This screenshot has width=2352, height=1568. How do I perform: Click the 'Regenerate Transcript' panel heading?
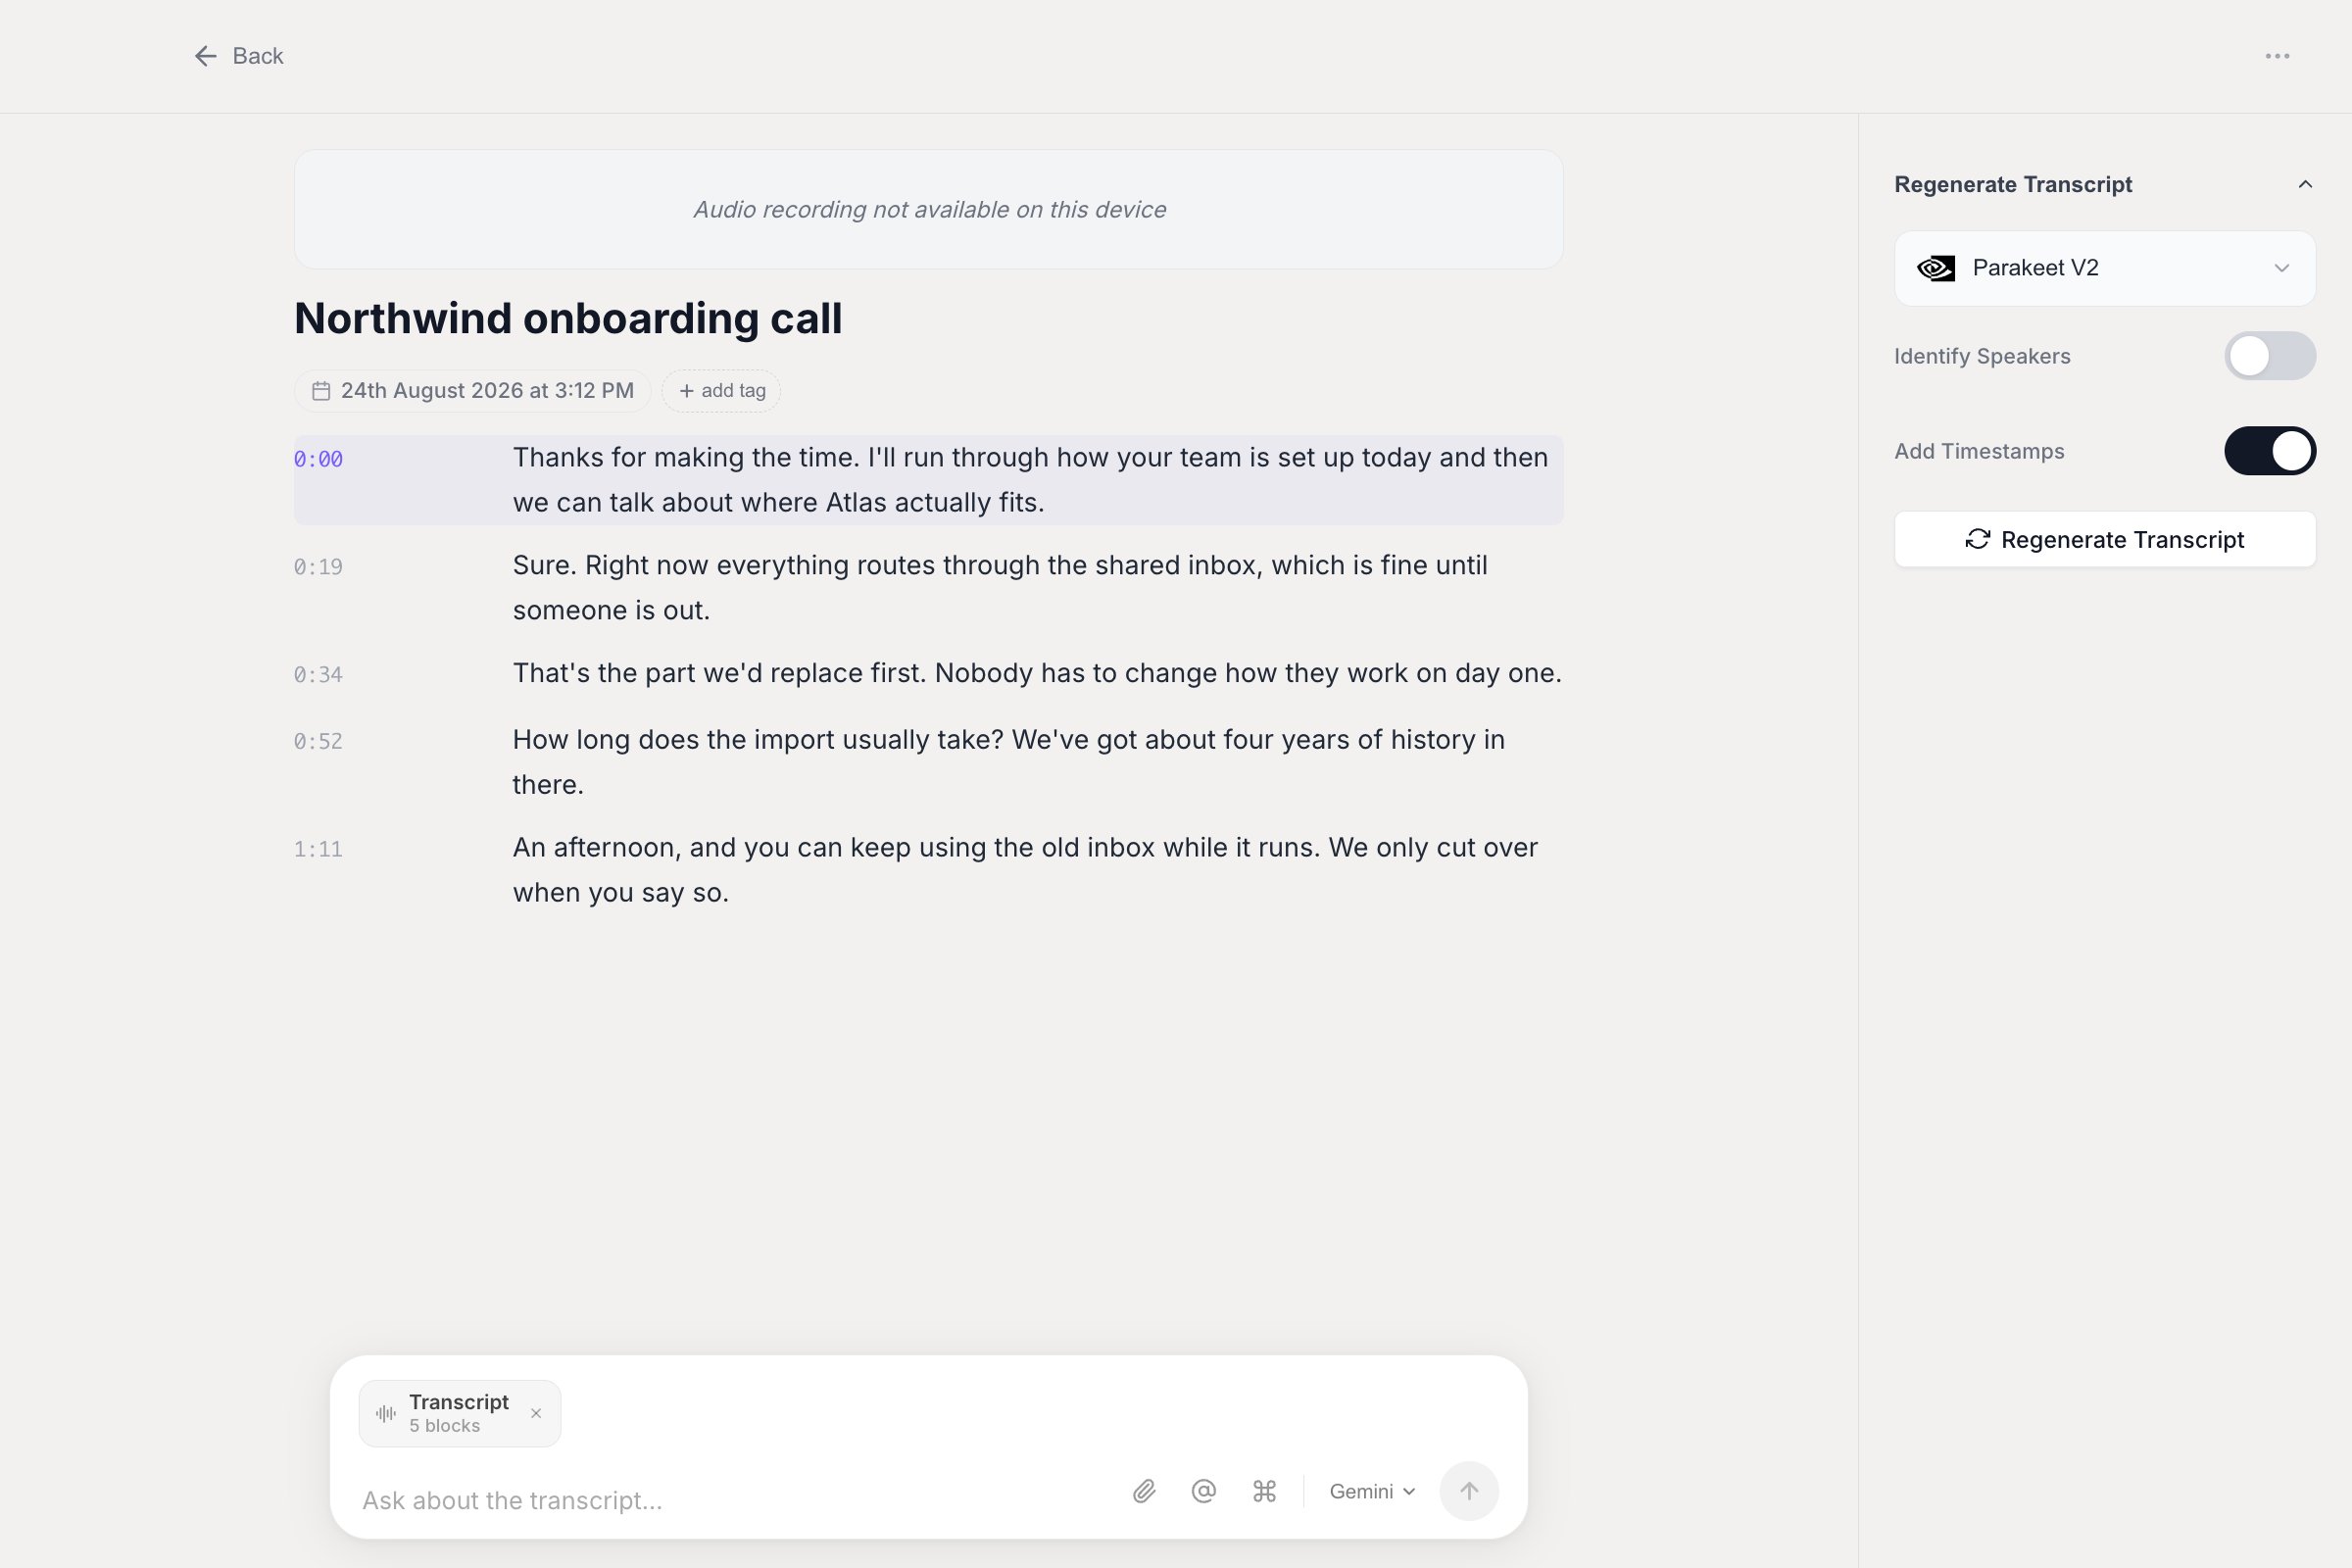coord(2013,184)
